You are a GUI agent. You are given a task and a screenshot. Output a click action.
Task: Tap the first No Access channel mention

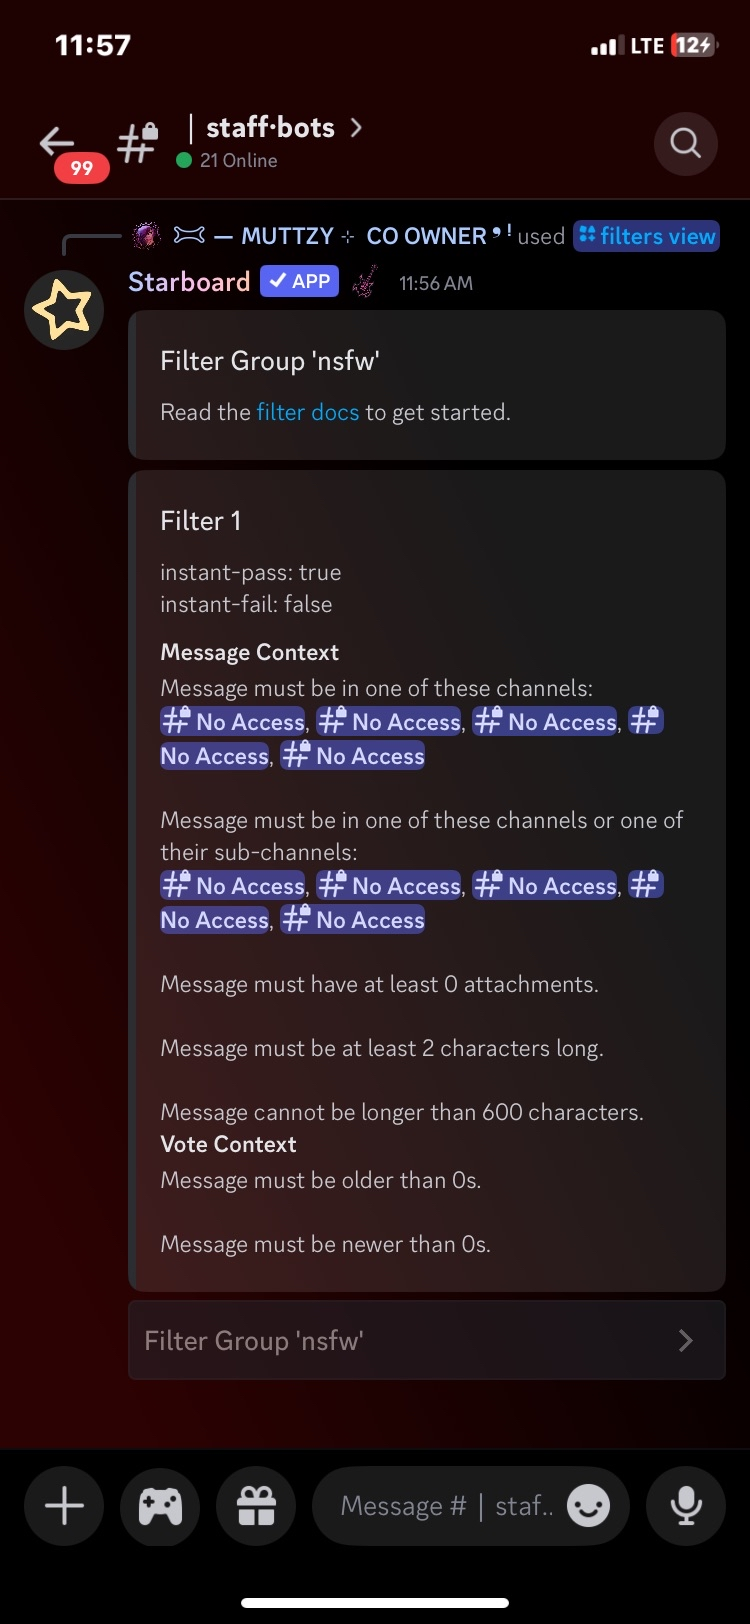click(233, 722)
